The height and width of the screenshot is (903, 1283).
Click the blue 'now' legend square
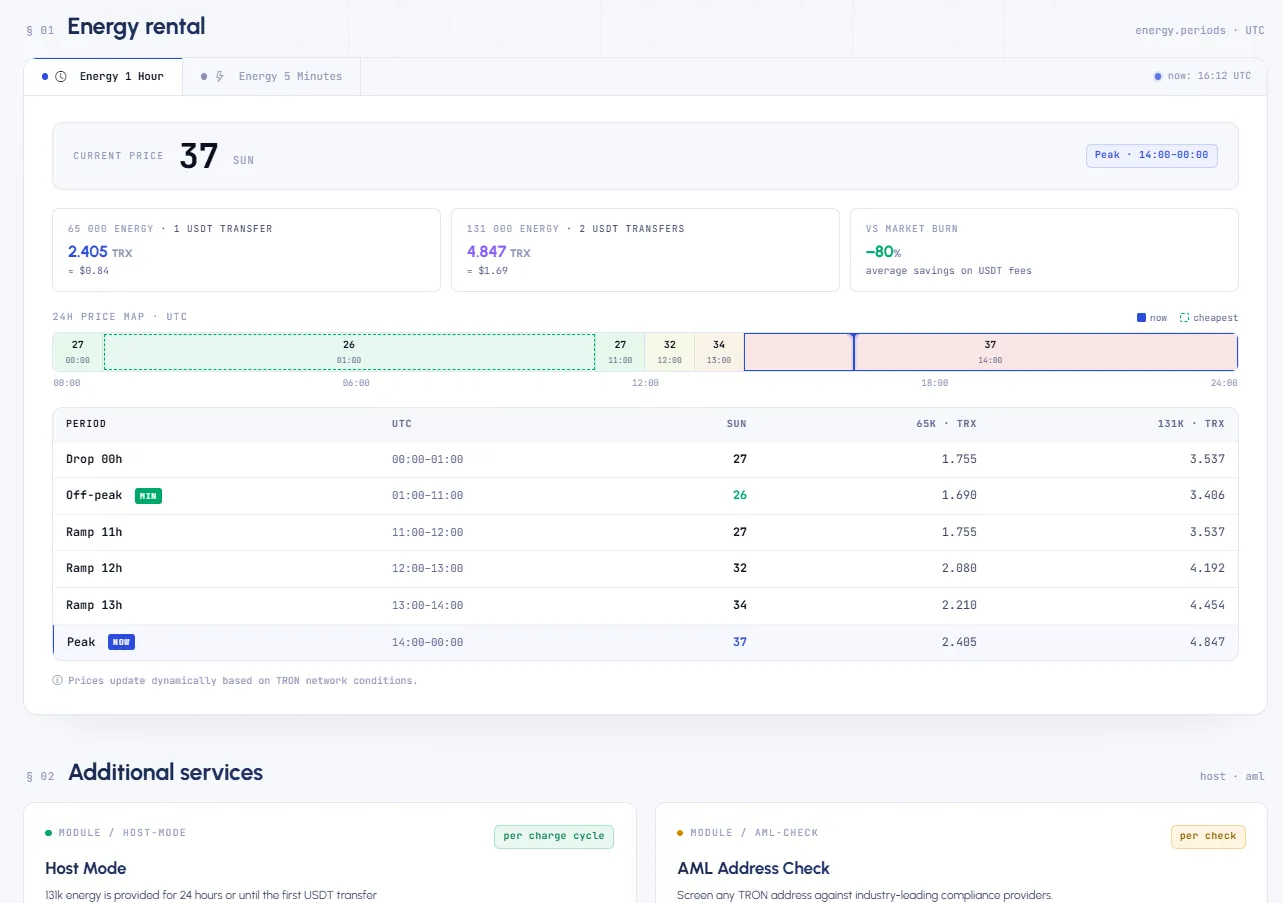click(1141, 318)
